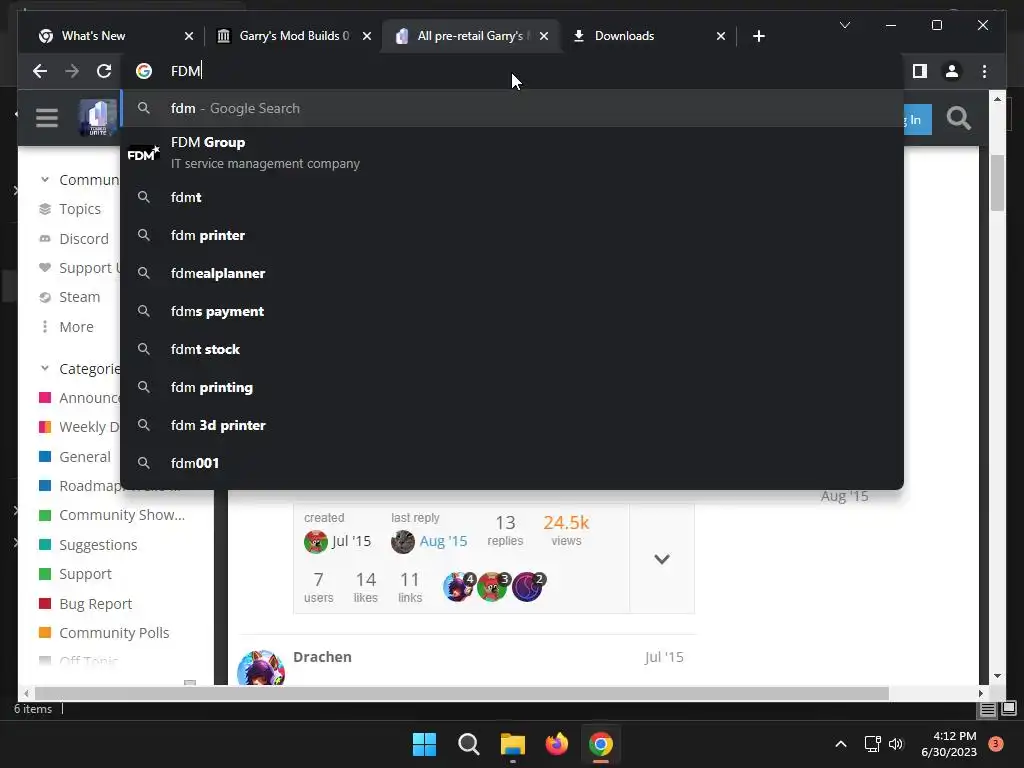Click the Log In button
The height and width of the screenshot is (768, 1024).
point(918,120)
